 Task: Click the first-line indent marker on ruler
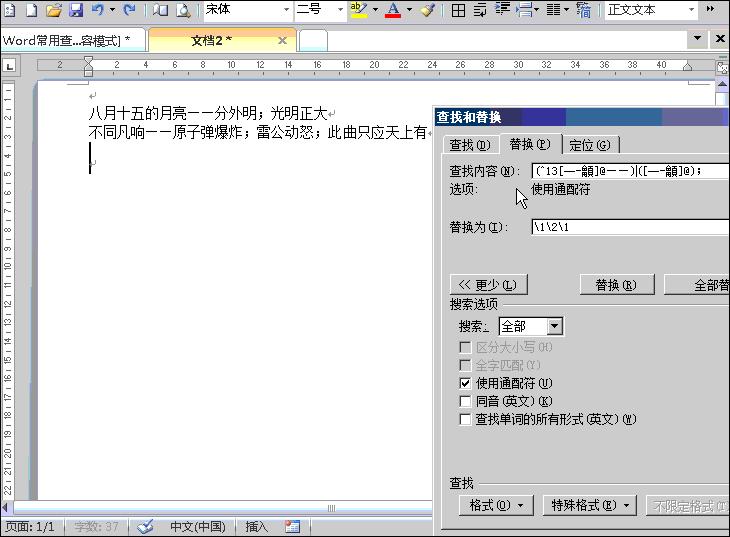pos(88,60)
